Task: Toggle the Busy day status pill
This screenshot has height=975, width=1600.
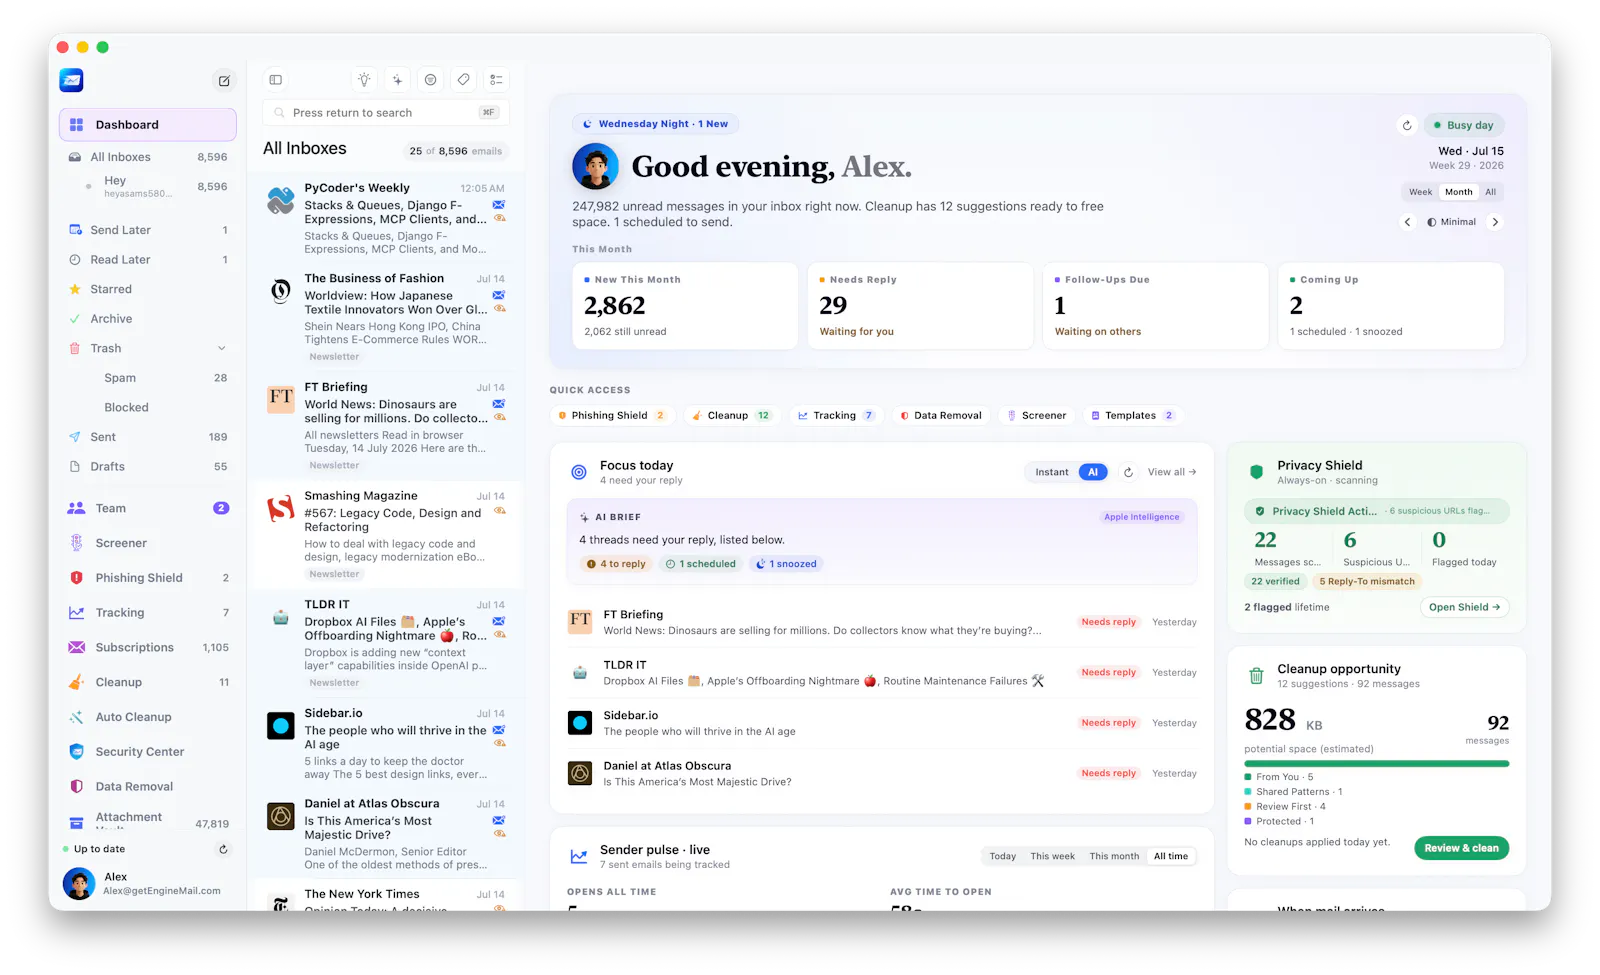Action: 1464,125
